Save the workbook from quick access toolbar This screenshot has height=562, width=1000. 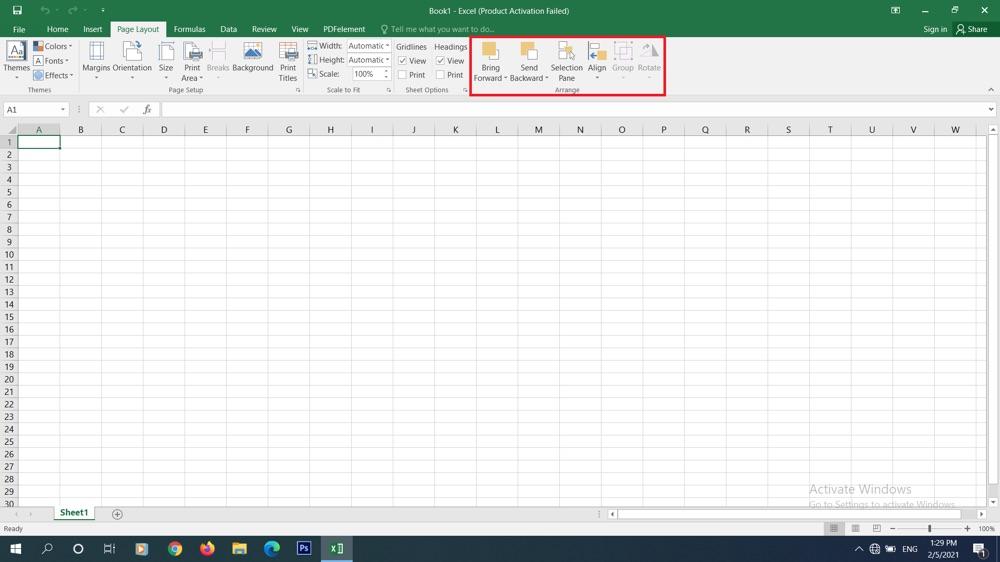click(17, 10)
